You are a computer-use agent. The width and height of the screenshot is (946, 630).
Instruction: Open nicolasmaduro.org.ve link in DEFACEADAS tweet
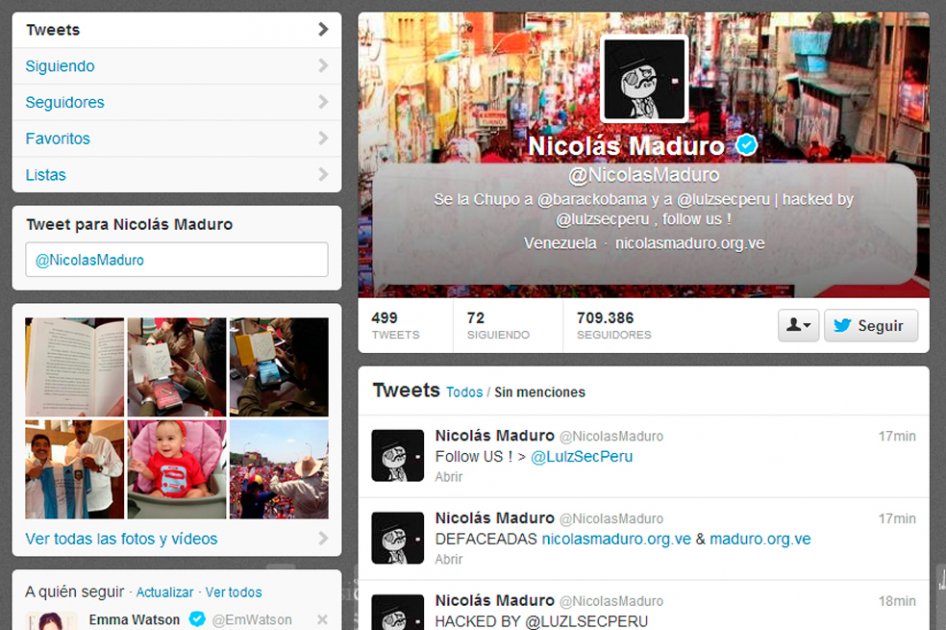(x=616, y=539)
